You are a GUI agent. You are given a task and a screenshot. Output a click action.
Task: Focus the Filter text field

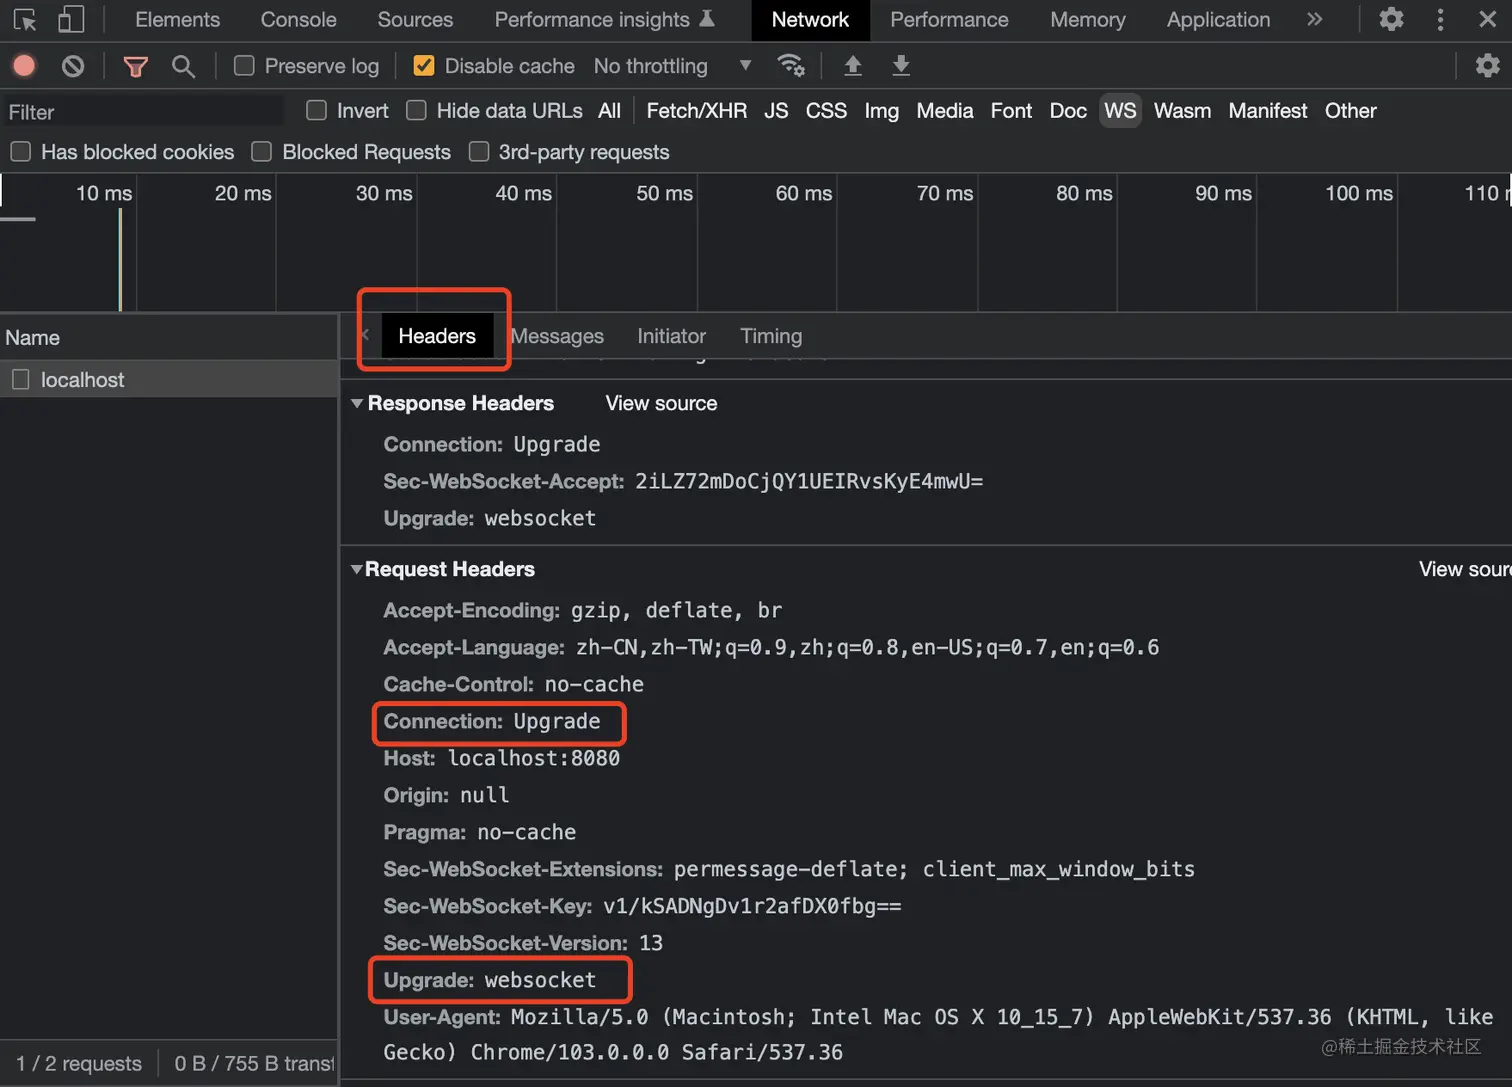143,112
